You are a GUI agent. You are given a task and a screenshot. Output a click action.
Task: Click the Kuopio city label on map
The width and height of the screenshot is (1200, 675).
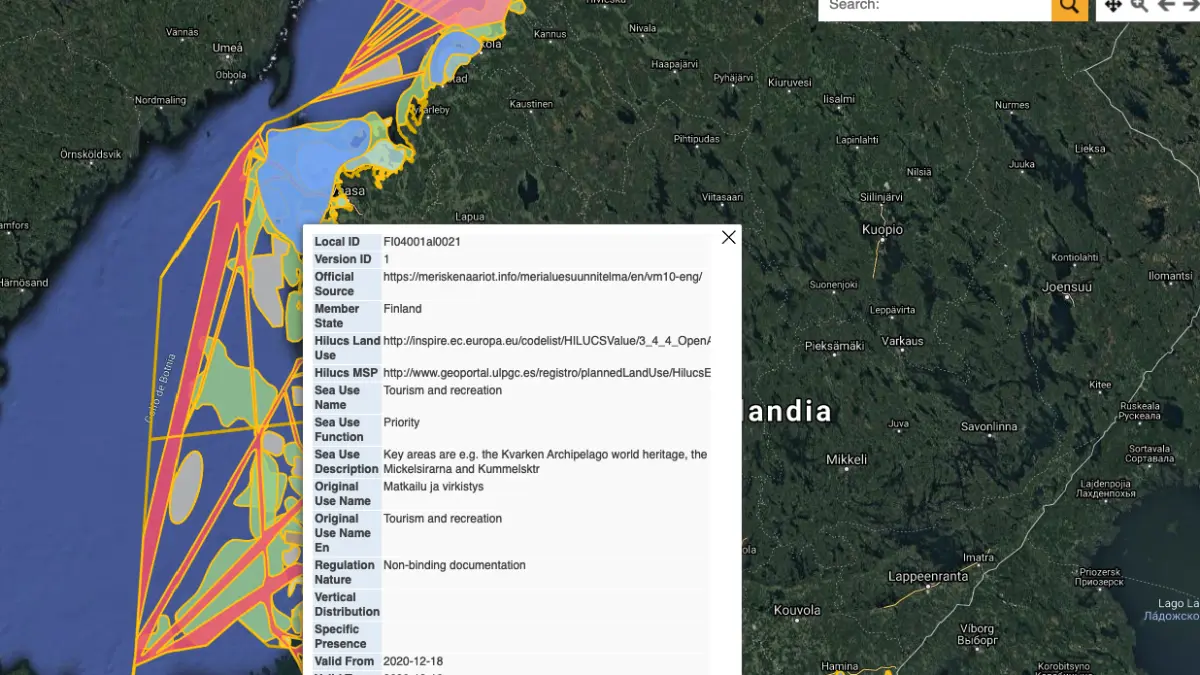[x=882, y=230]
